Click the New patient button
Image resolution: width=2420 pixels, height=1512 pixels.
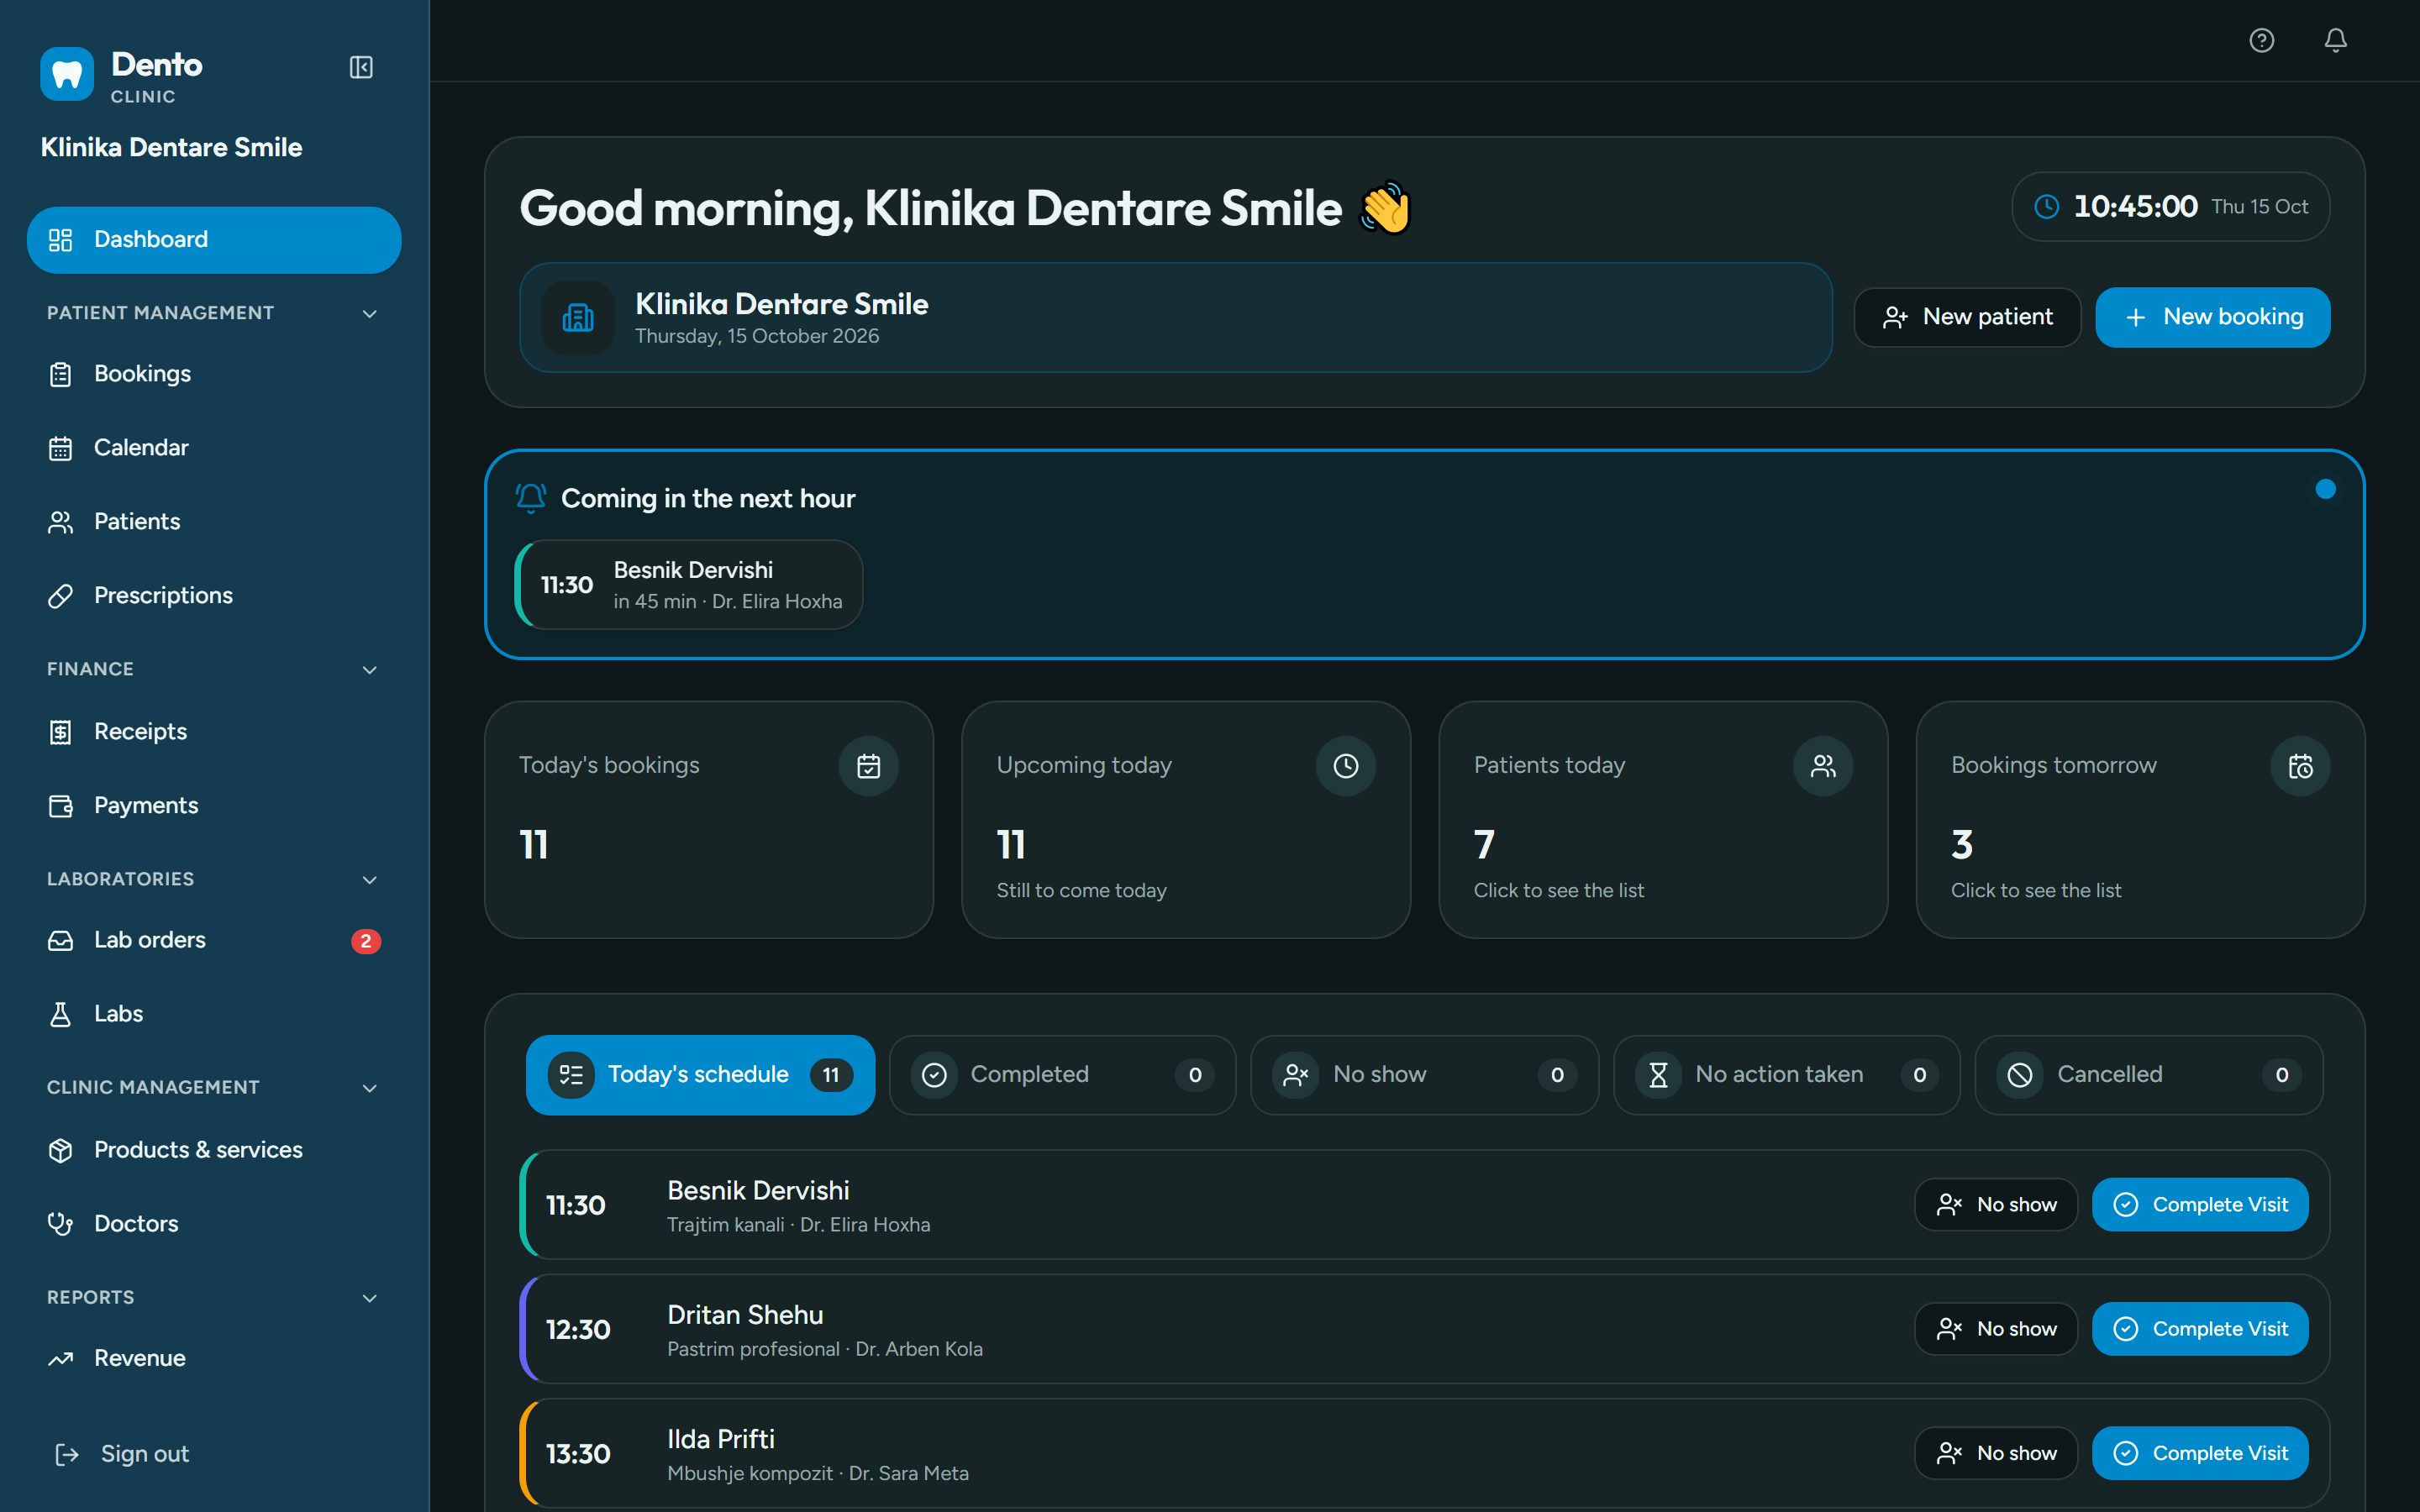[1967, 318]
